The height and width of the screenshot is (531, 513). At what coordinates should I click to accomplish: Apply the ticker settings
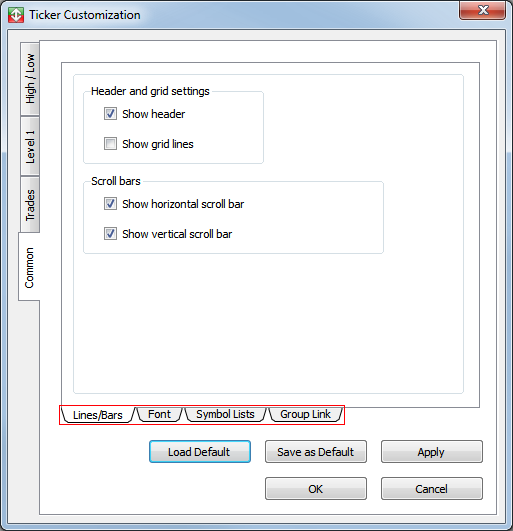point(432,452)
